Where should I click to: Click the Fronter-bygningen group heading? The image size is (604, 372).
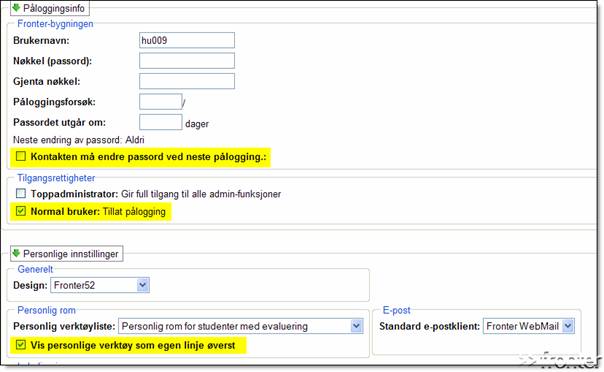pos(55,23)
